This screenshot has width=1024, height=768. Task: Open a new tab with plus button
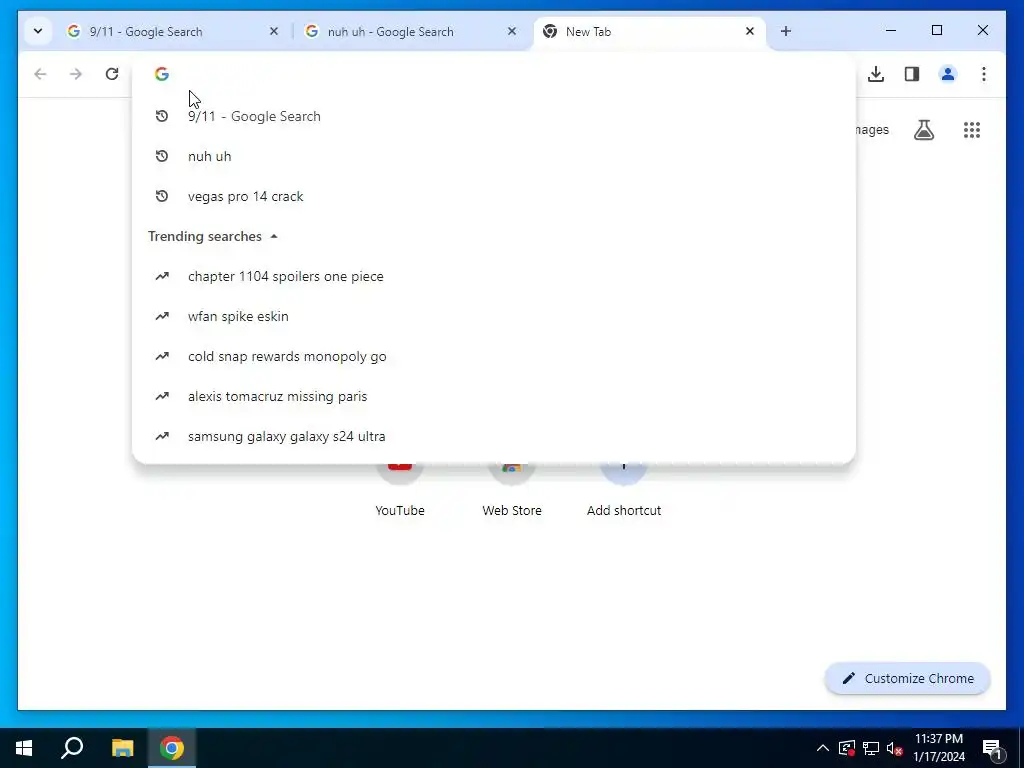click(x=786, y=31)
